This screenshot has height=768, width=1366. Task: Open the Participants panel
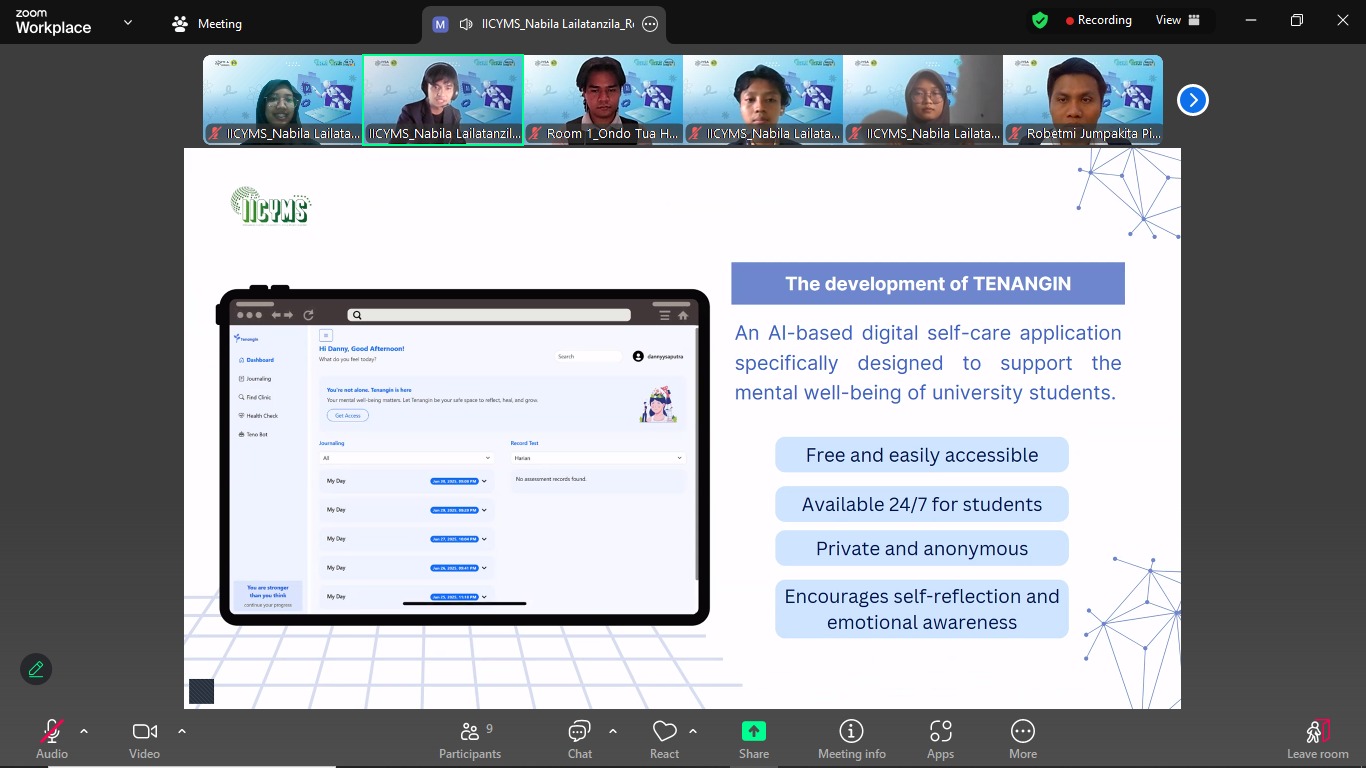click(469, 740)
